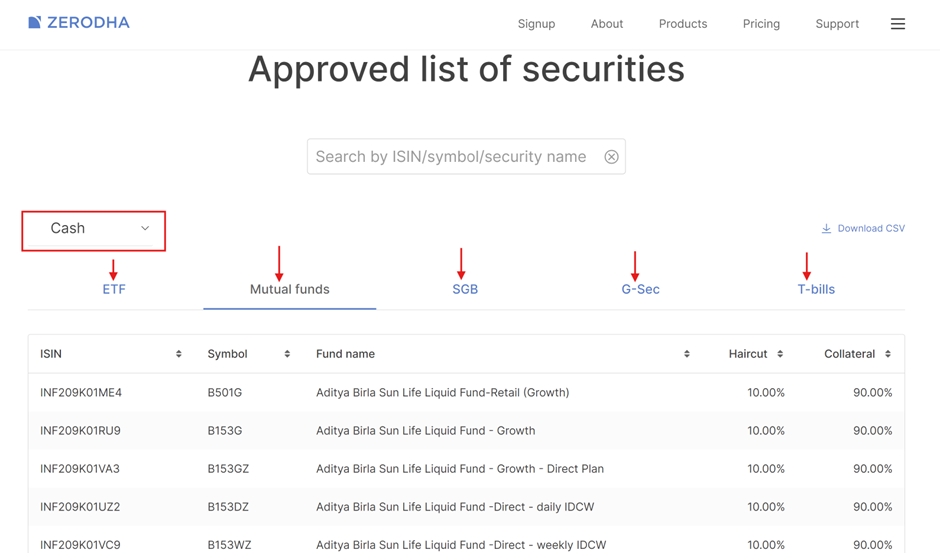Click fund name Direct - daily IDCW
The width and height of the screenshot is (940, 553).
point(455,507)
